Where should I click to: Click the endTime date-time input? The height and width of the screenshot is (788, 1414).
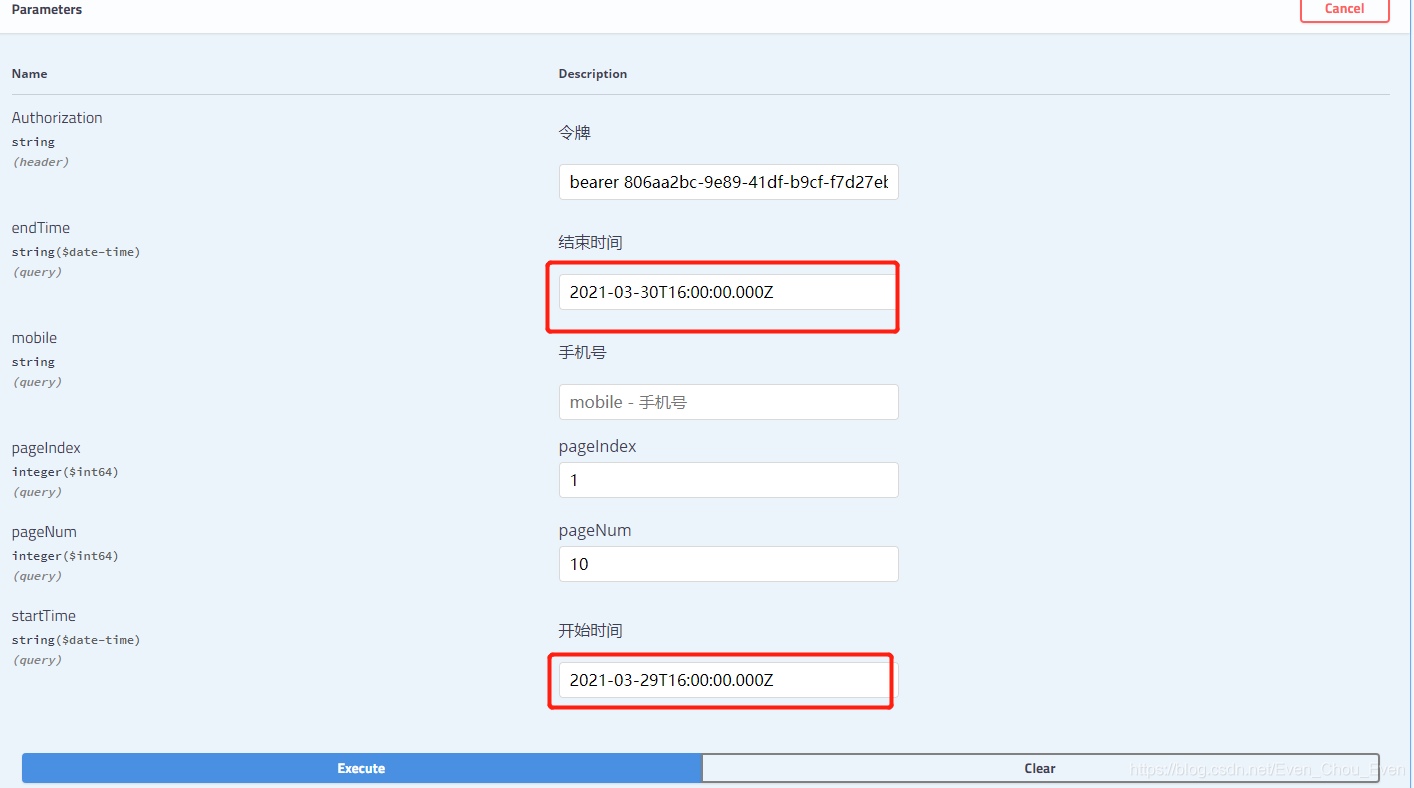click(728, 292)
